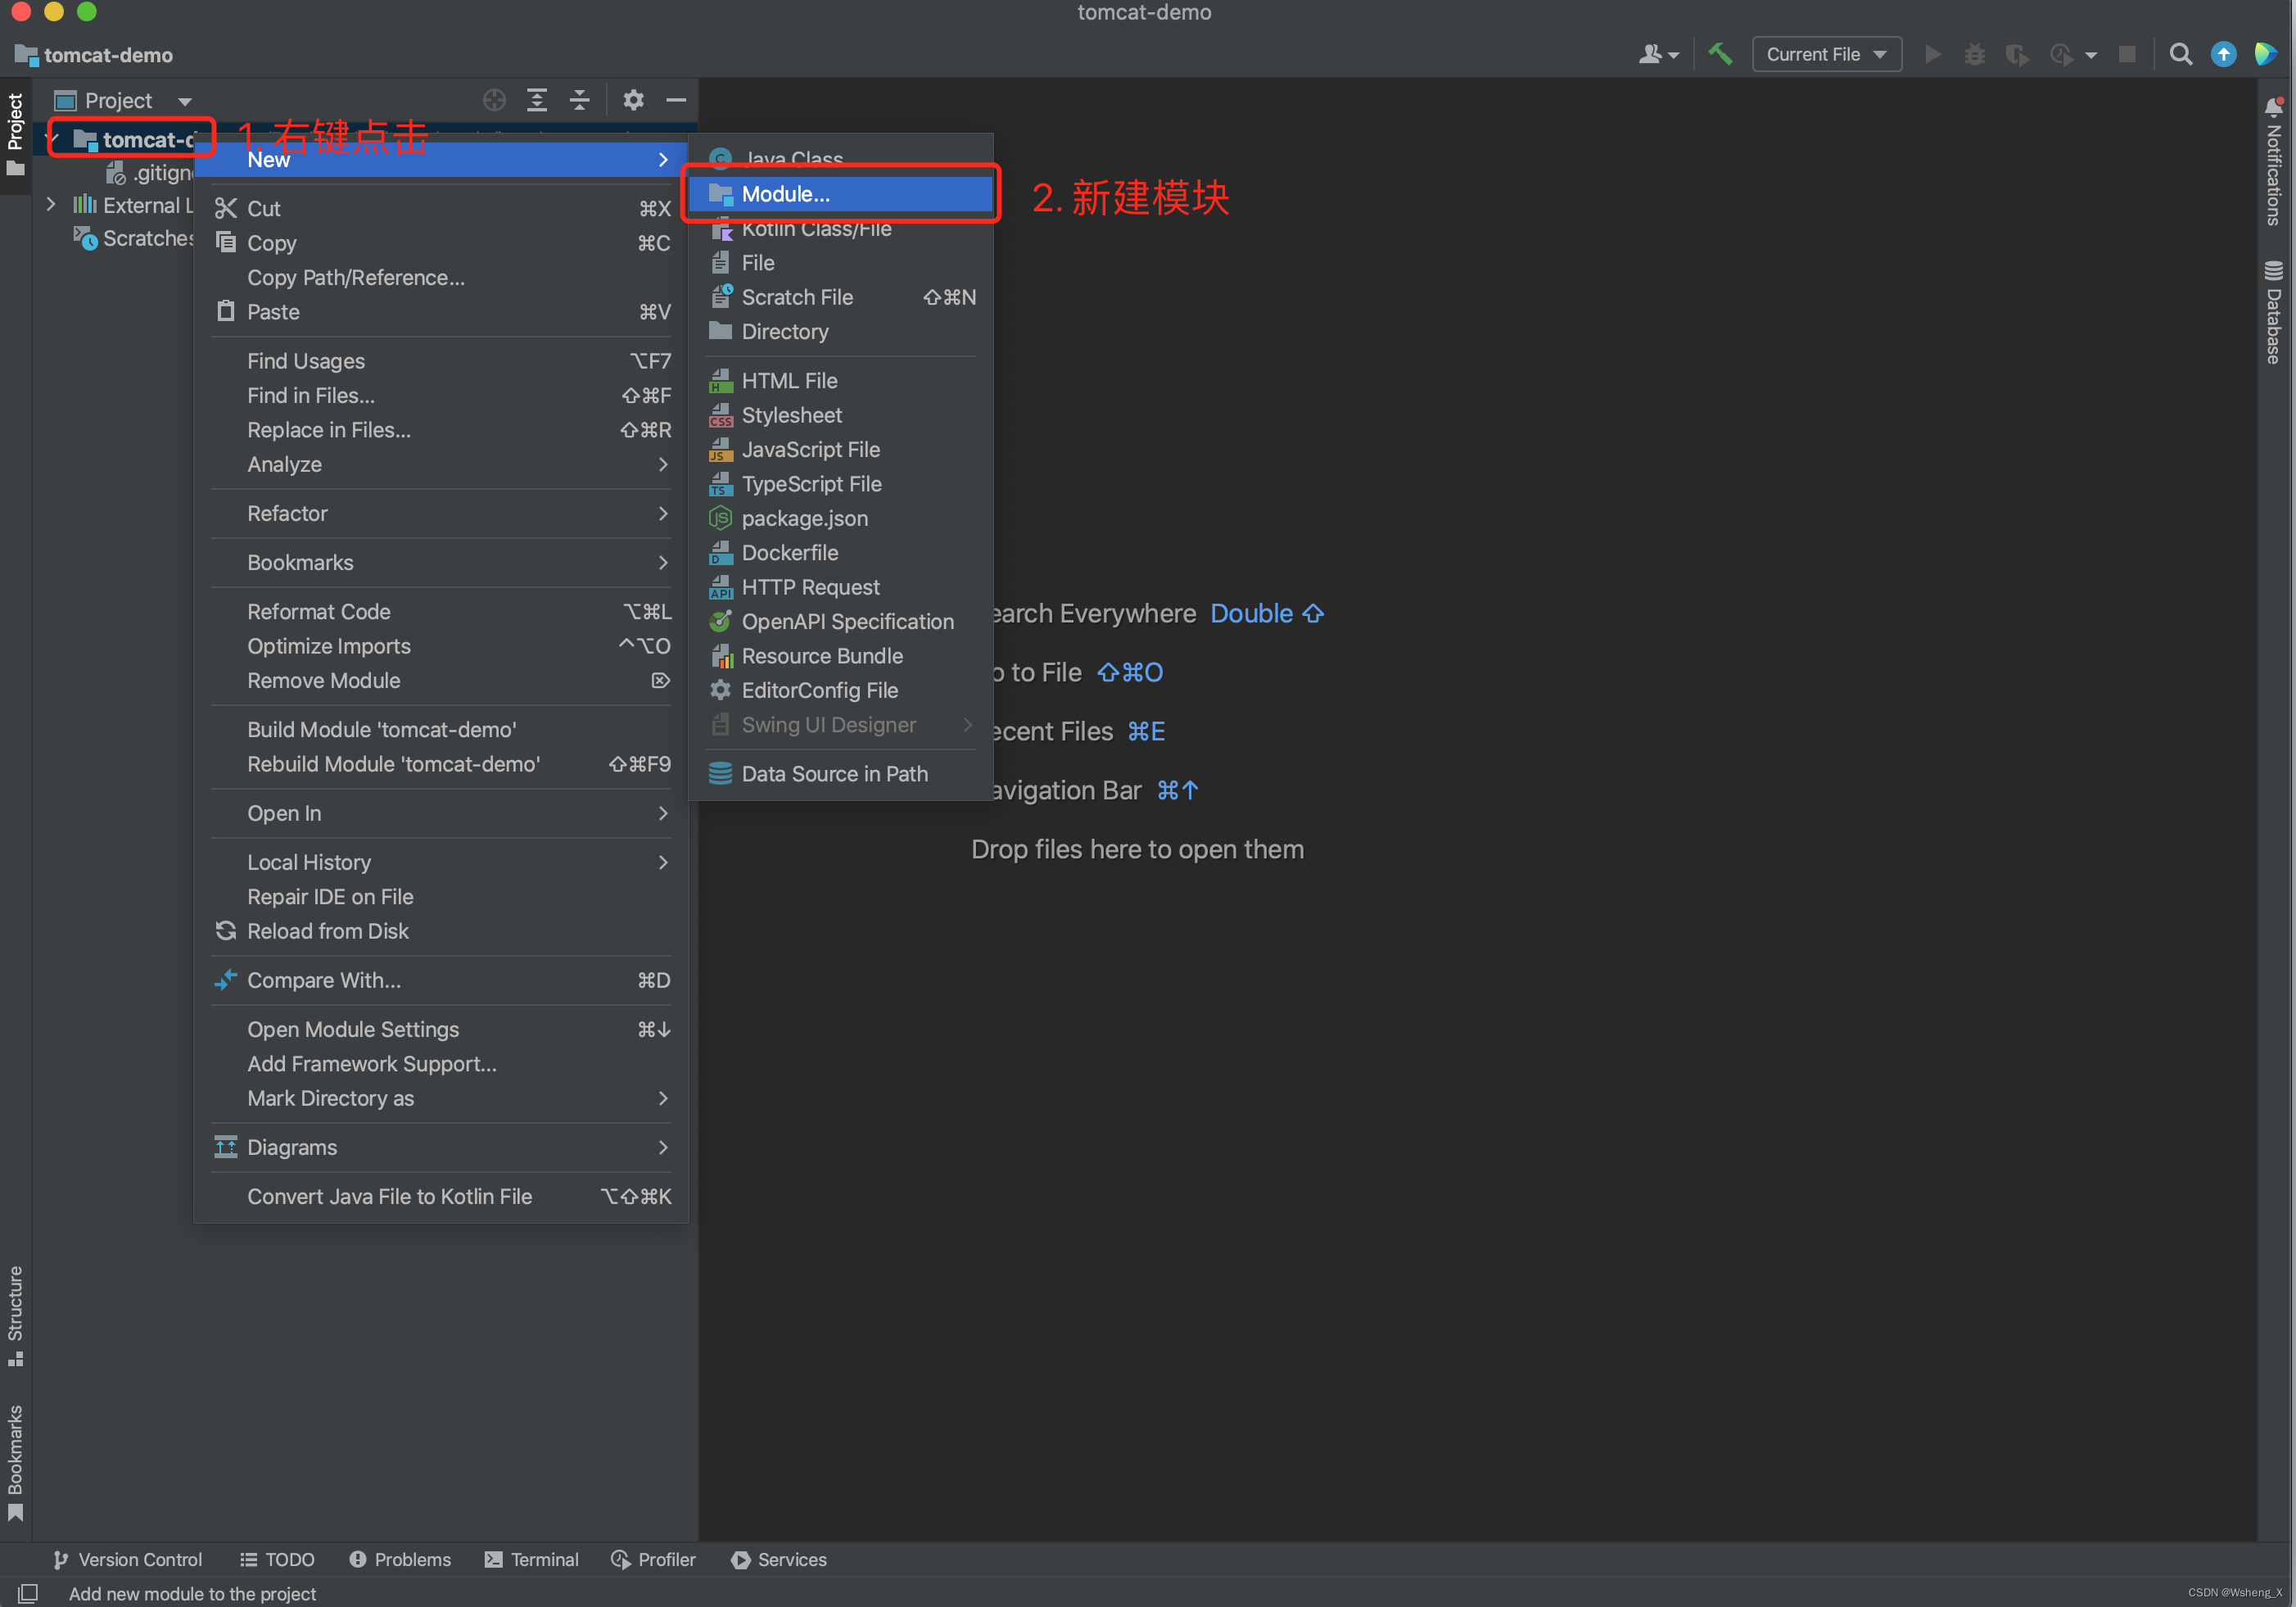Screen dimensions: 2296x1607
Task: Click the Current File dropdown selector
Action: (x=1819, y=54)
